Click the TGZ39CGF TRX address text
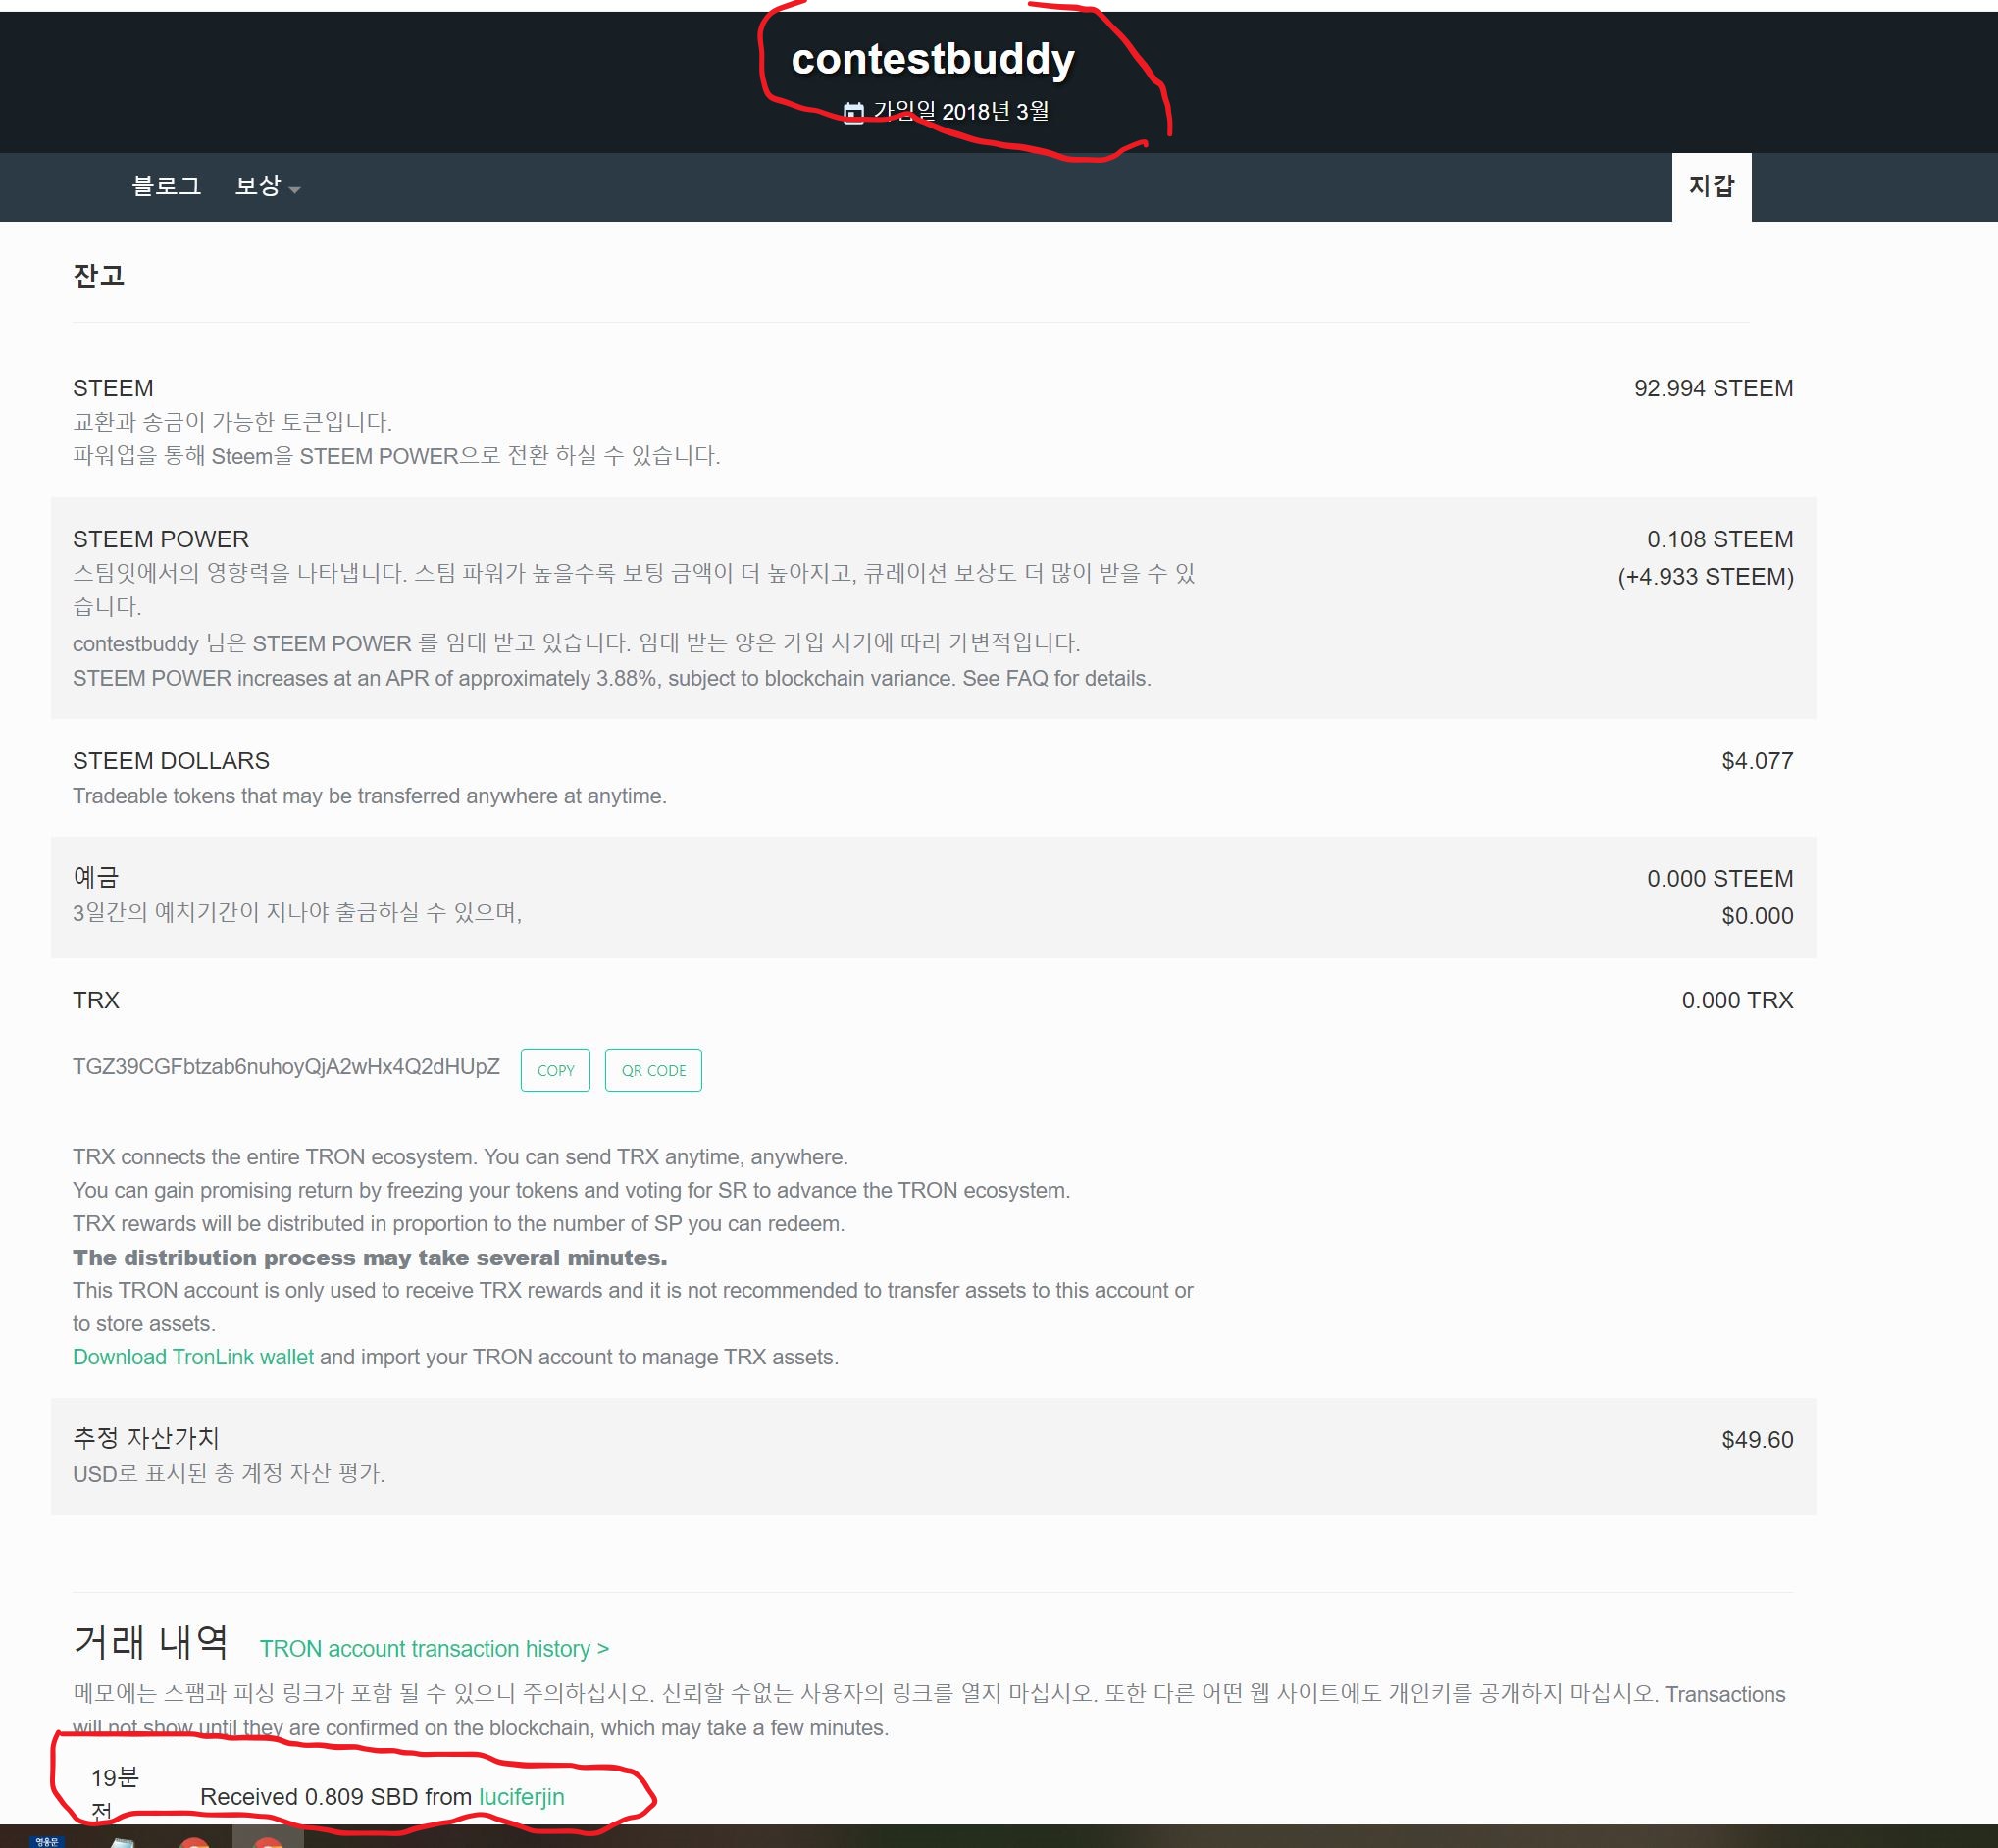 click(286, 1067)
